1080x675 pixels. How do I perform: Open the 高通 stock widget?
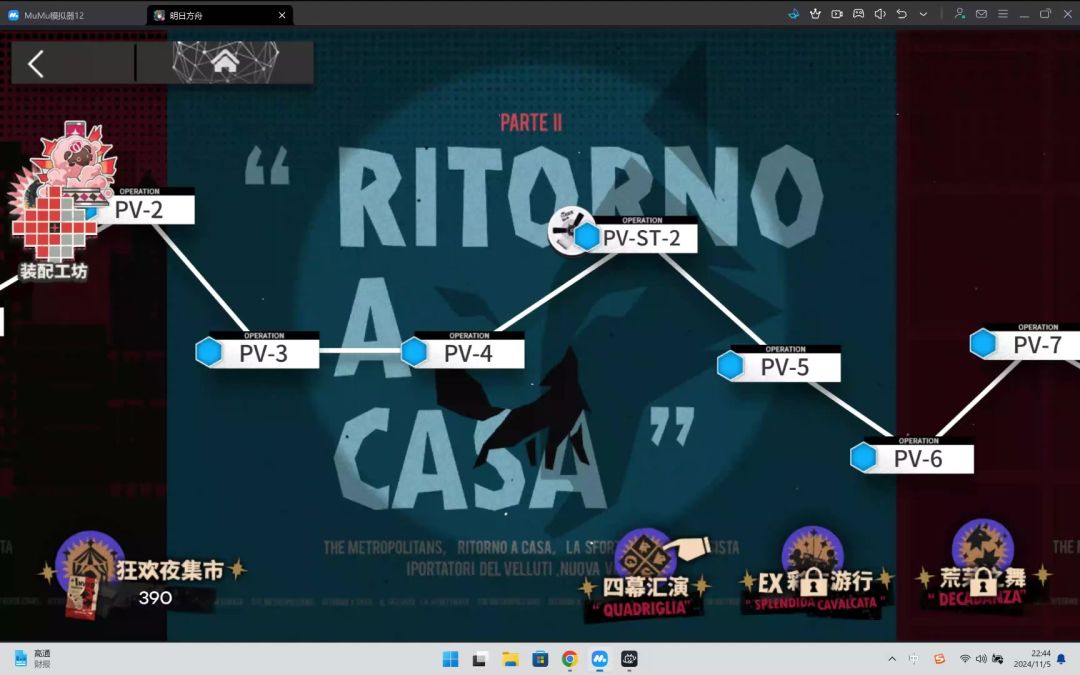(x=33, y=658)
